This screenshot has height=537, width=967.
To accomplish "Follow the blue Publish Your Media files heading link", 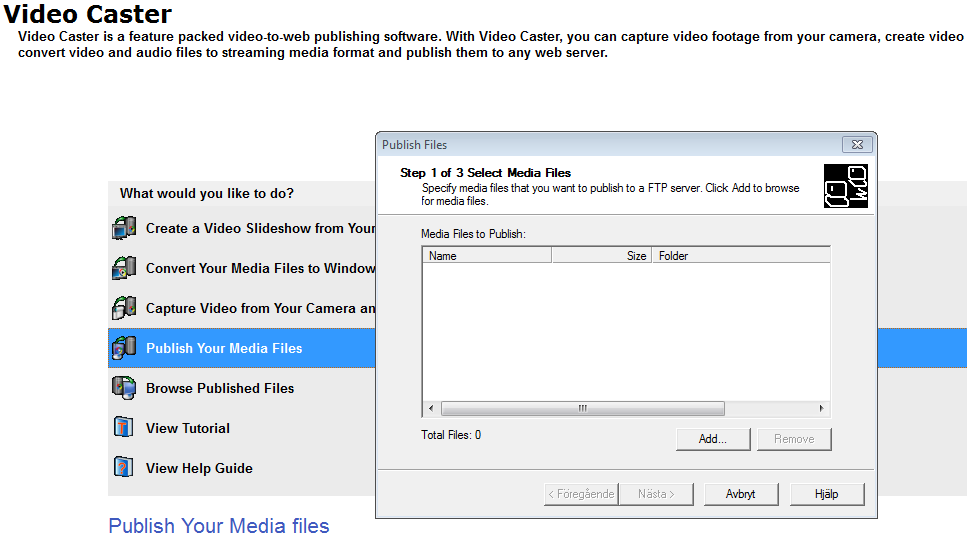I will point(219,526).
